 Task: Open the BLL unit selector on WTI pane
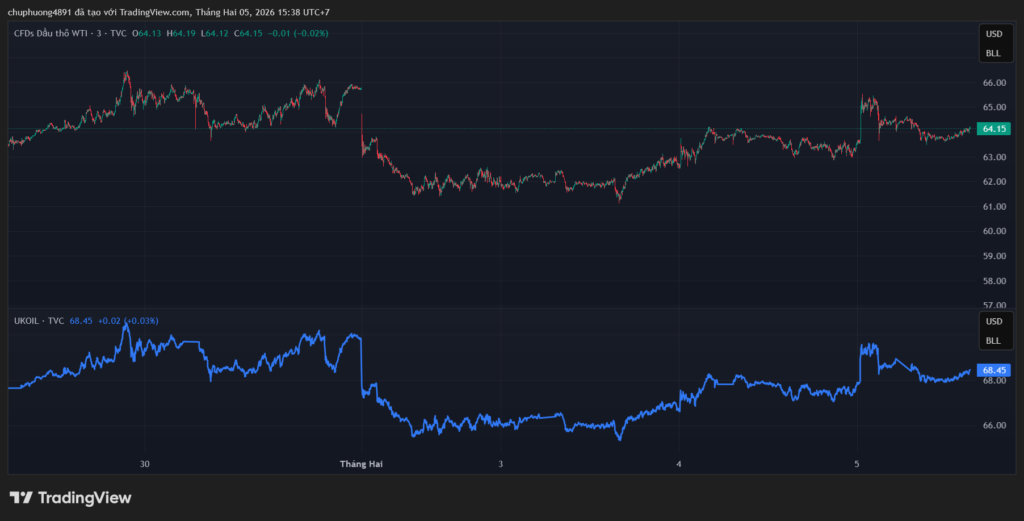point(993,53)
